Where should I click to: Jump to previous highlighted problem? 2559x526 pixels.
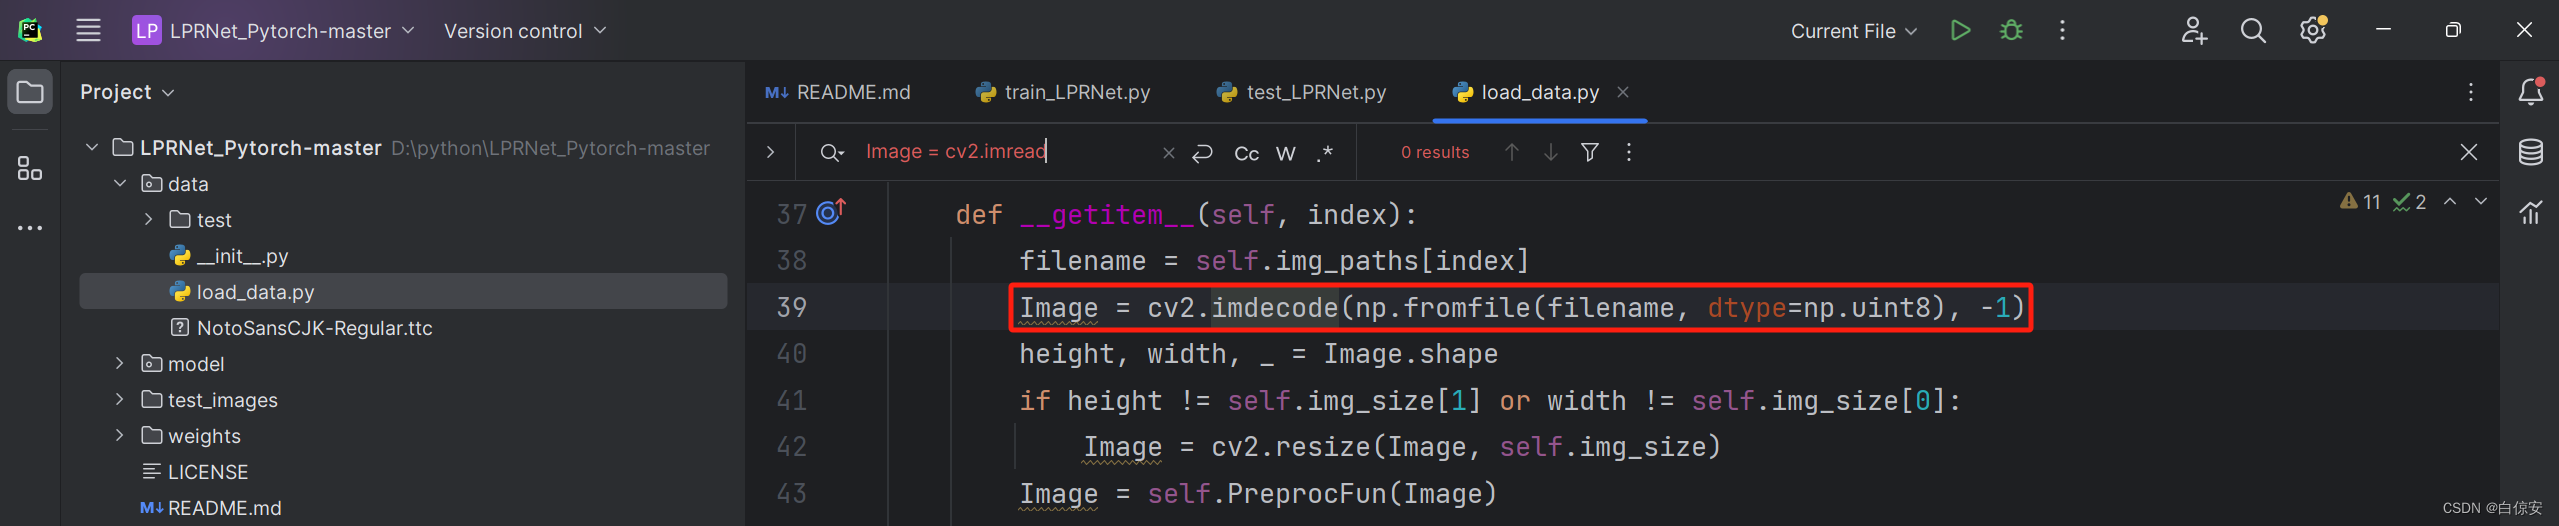pos(2450,201)
